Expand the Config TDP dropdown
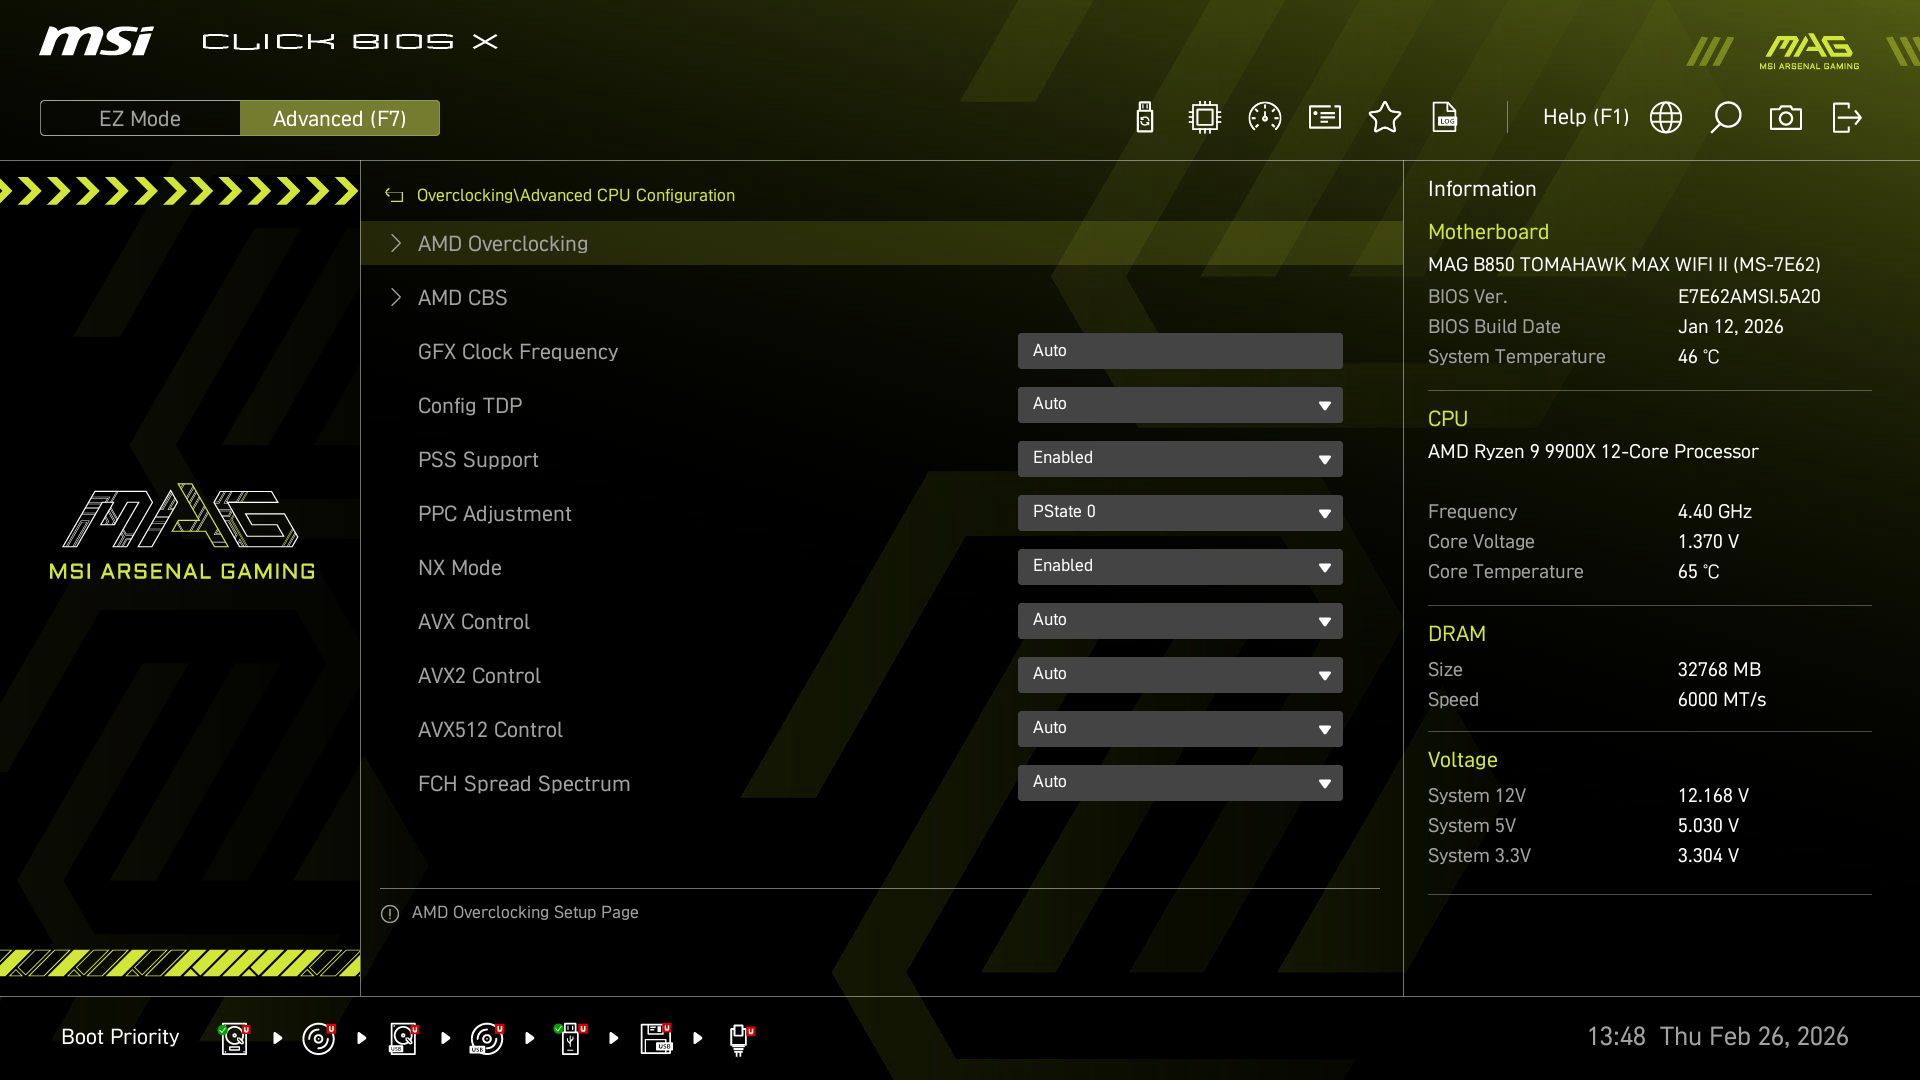Image resolution: width=1920 pixels, height=1080 pixels. pos(1180,404)
